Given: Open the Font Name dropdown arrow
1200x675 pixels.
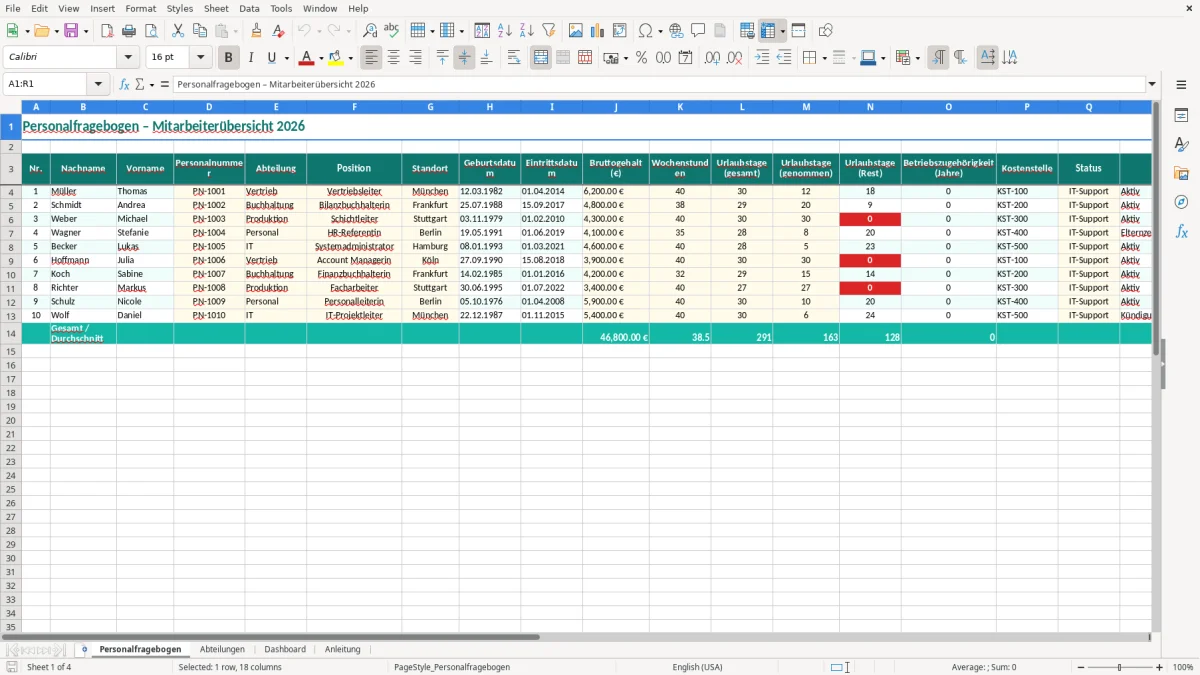Looking at the screenshot, I should pos(127,58).
